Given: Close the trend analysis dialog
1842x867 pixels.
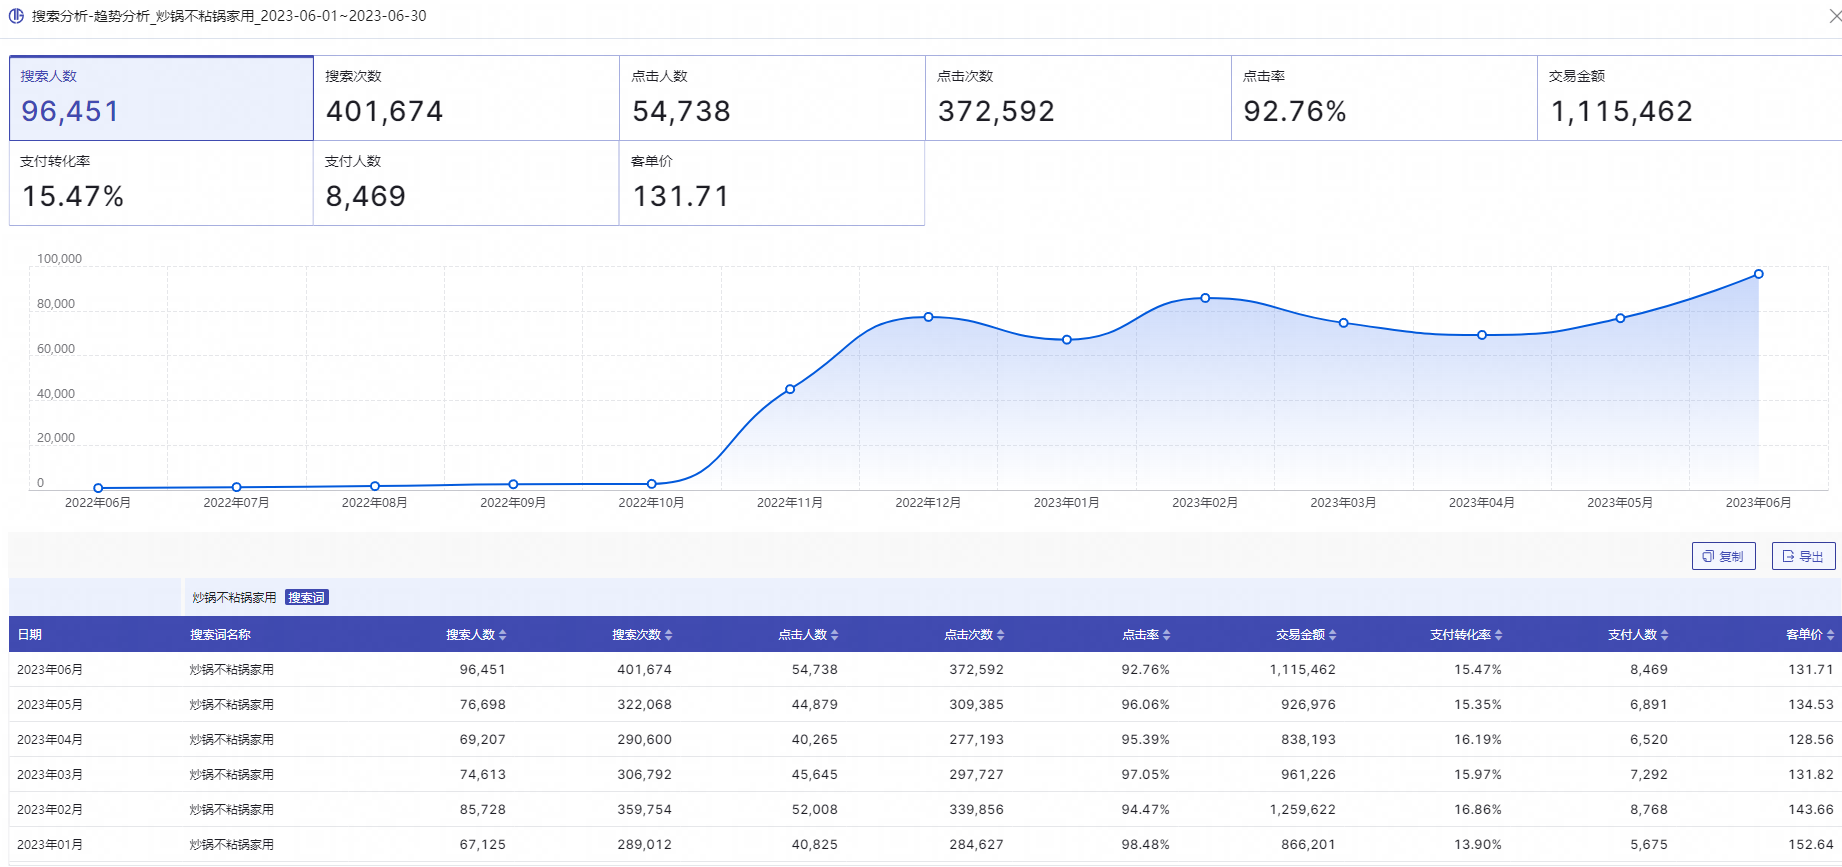Looking at the screenshot, I should pyautogui.click(x=1833, y=16).
